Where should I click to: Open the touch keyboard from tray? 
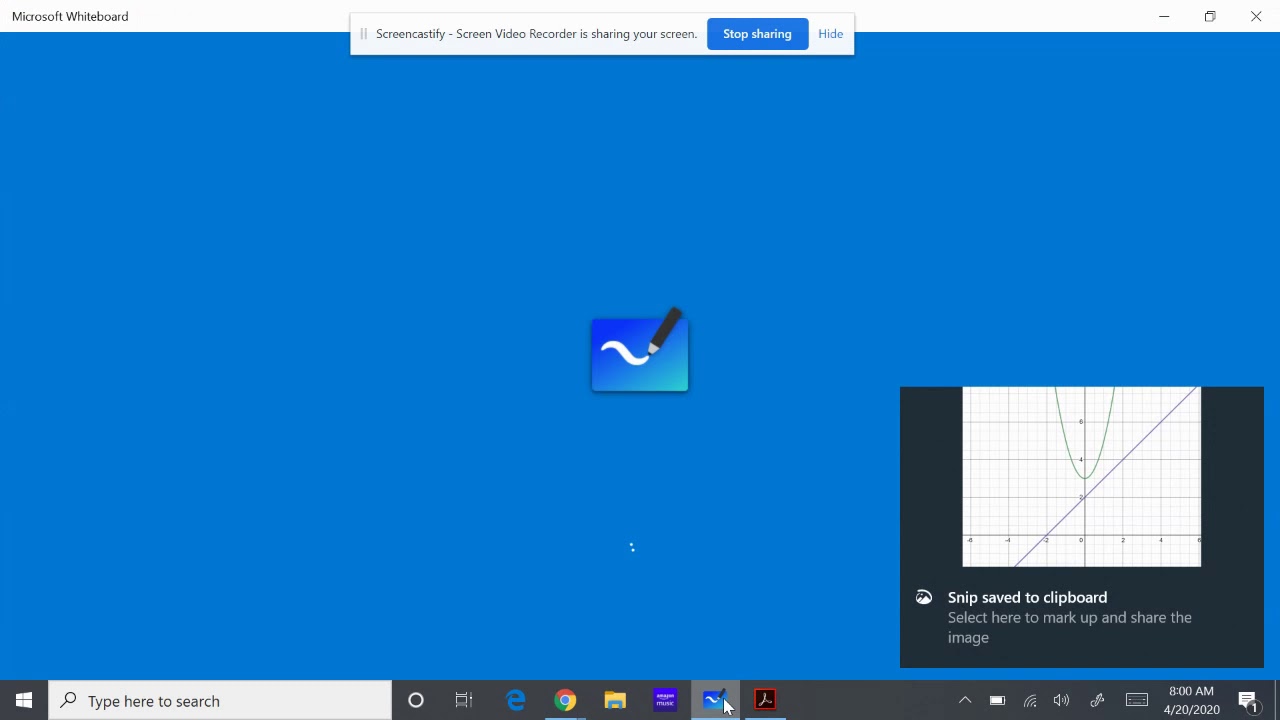click(1137, 700)
